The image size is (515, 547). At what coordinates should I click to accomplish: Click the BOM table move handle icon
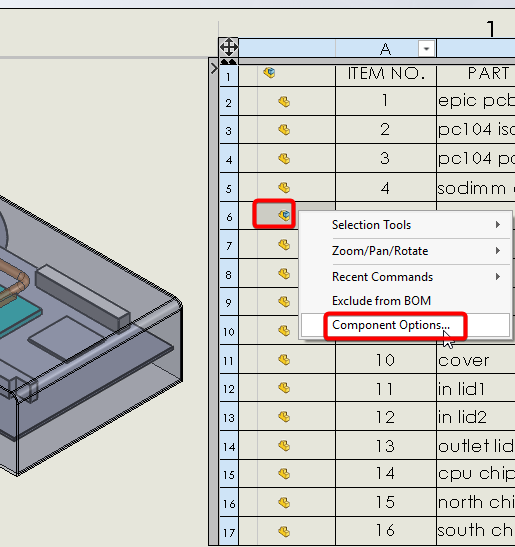229,47
